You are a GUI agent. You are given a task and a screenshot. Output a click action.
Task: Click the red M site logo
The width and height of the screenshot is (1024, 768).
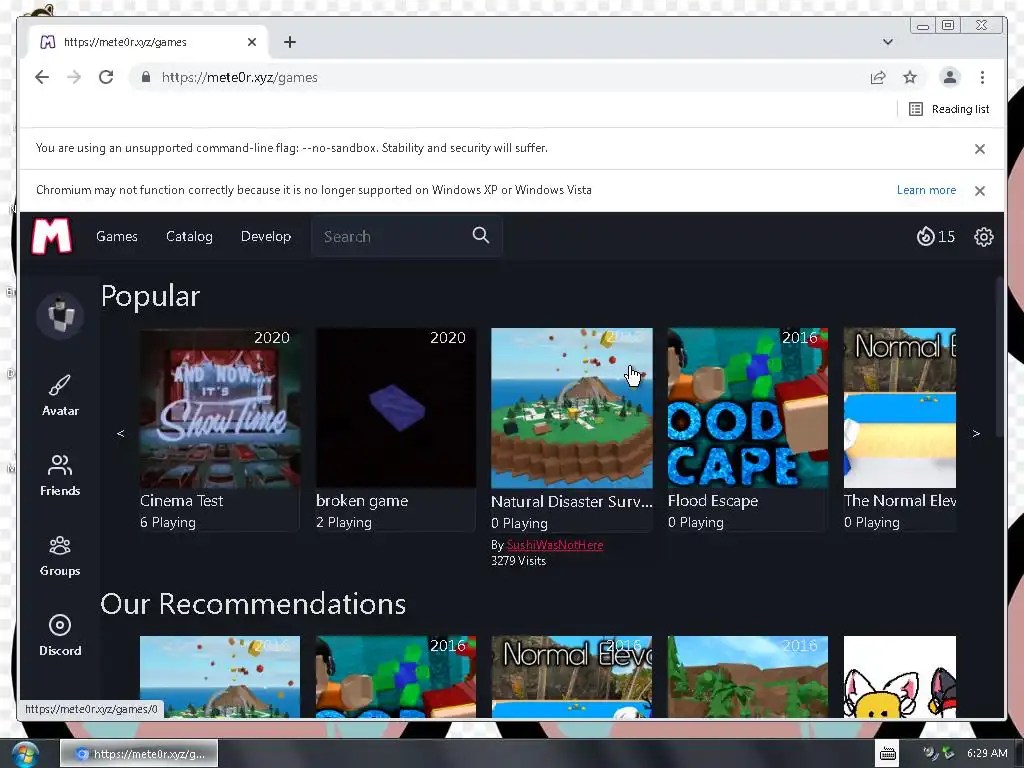click(52, 236)
